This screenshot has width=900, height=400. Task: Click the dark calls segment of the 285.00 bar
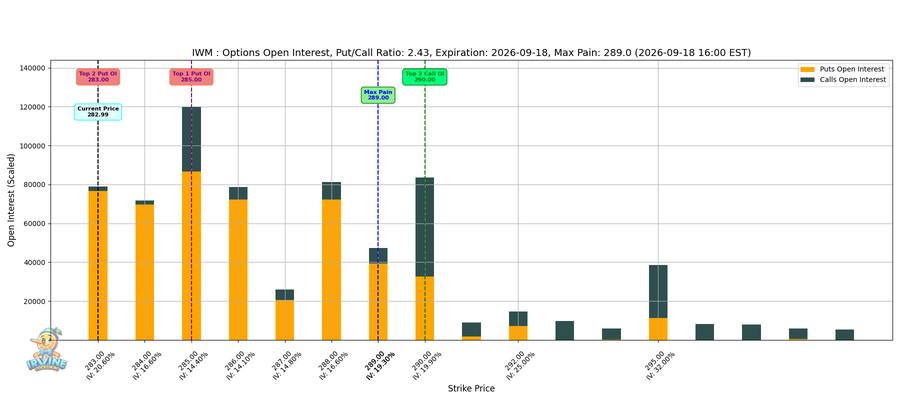[191, 139]
